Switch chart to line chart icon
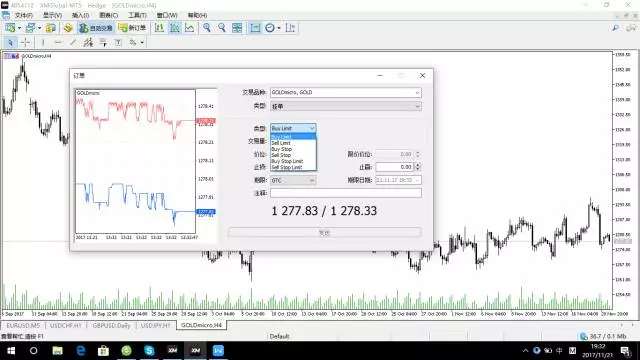Viewport: 640px width, 360px height. [x=189, y=28]
